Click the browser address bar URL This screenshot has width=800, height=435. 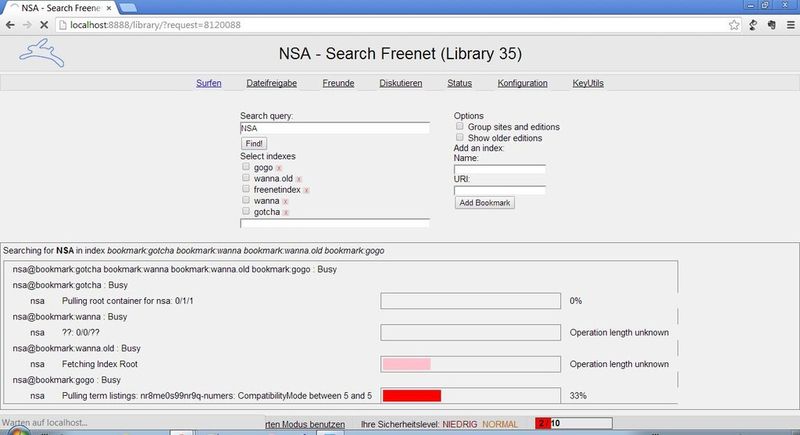coord(155,25)
